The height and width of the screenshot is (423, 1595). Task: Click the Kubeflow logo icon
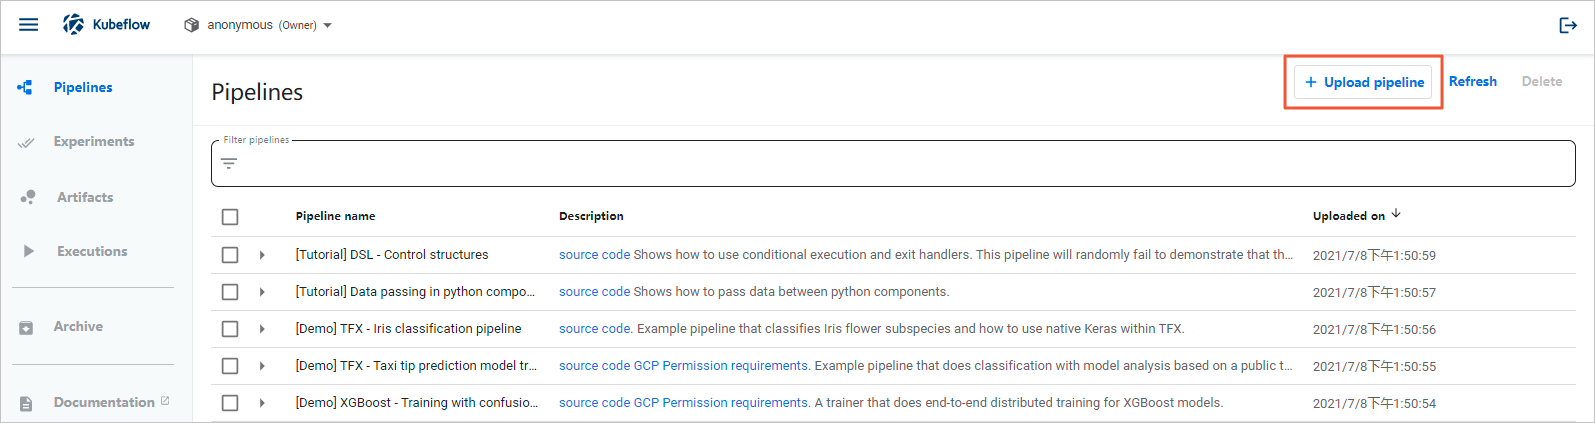tap(74, 25)
